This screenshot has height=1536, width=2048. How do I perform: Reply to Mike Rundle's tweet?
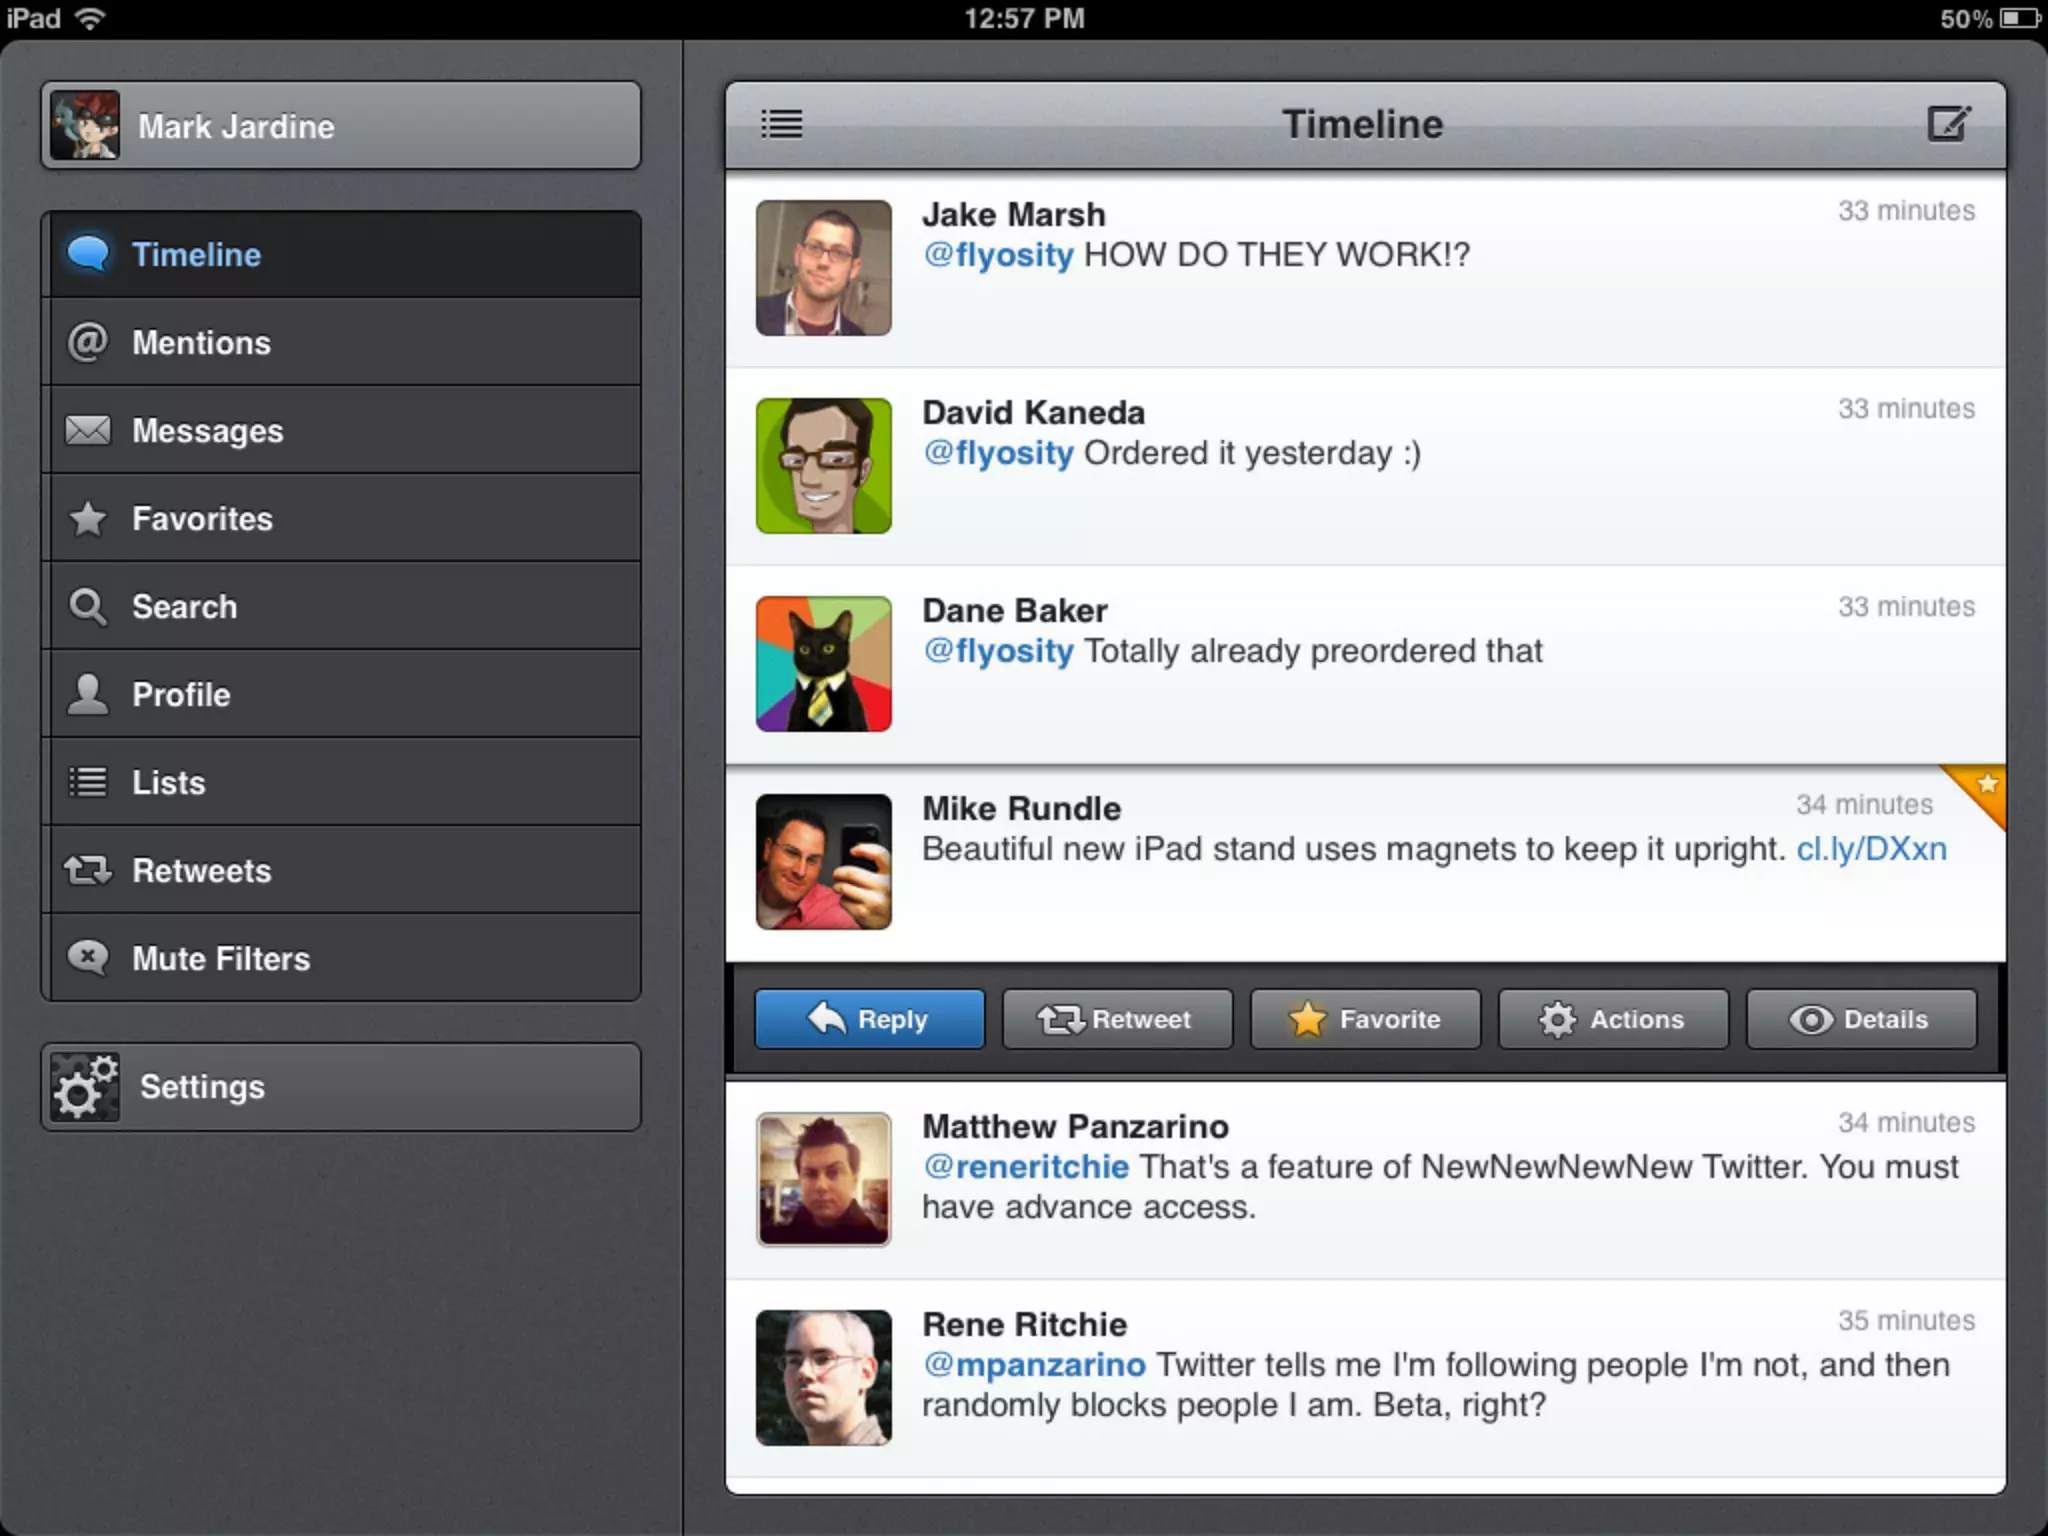coord(869,1019)
